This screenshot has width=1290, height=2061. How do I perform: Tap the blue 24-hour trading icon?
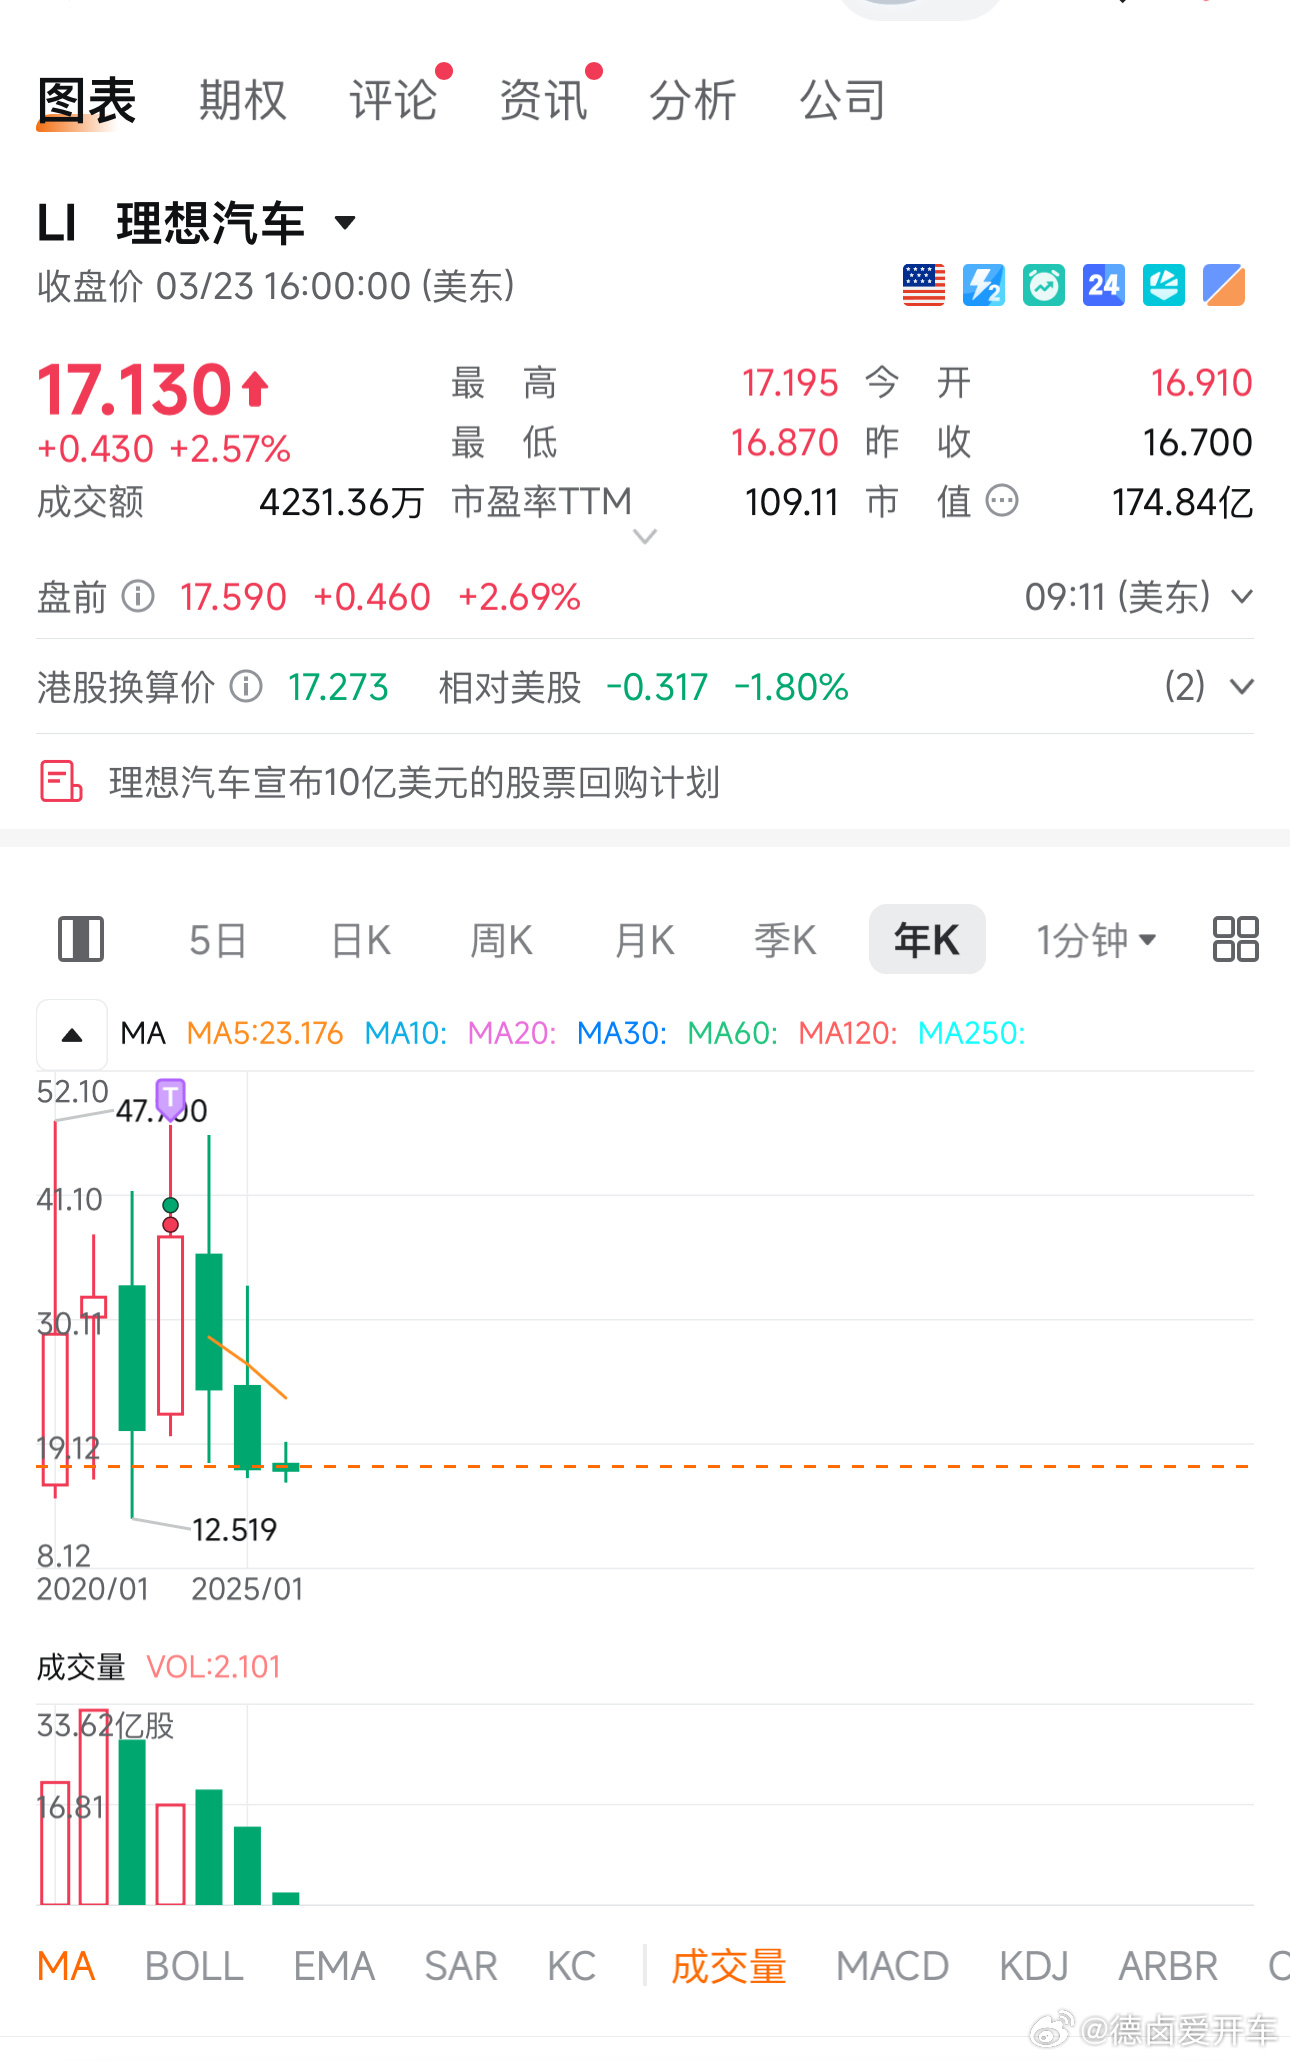tap(1104, 286)
